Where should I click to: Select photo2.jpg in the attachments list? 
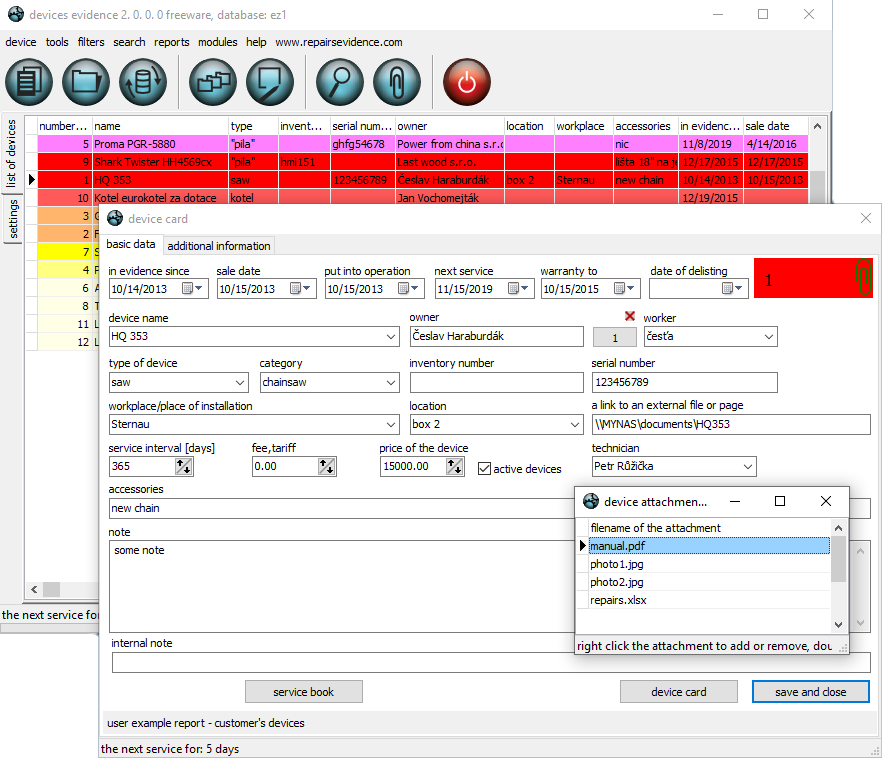point(709,582)
